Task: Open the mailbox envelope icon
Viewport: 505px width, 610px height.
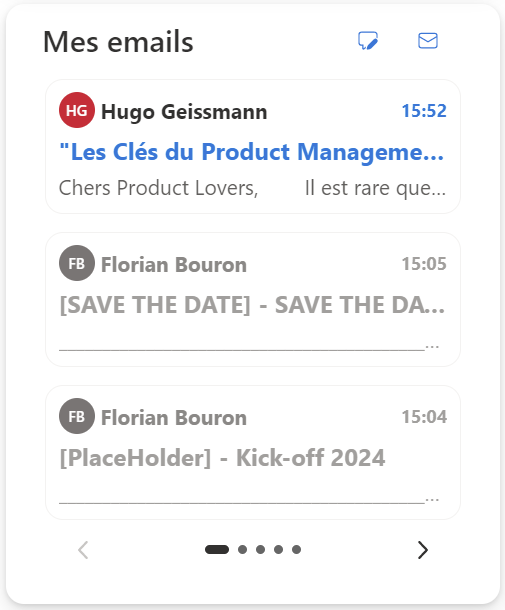Action: [428, 40]
